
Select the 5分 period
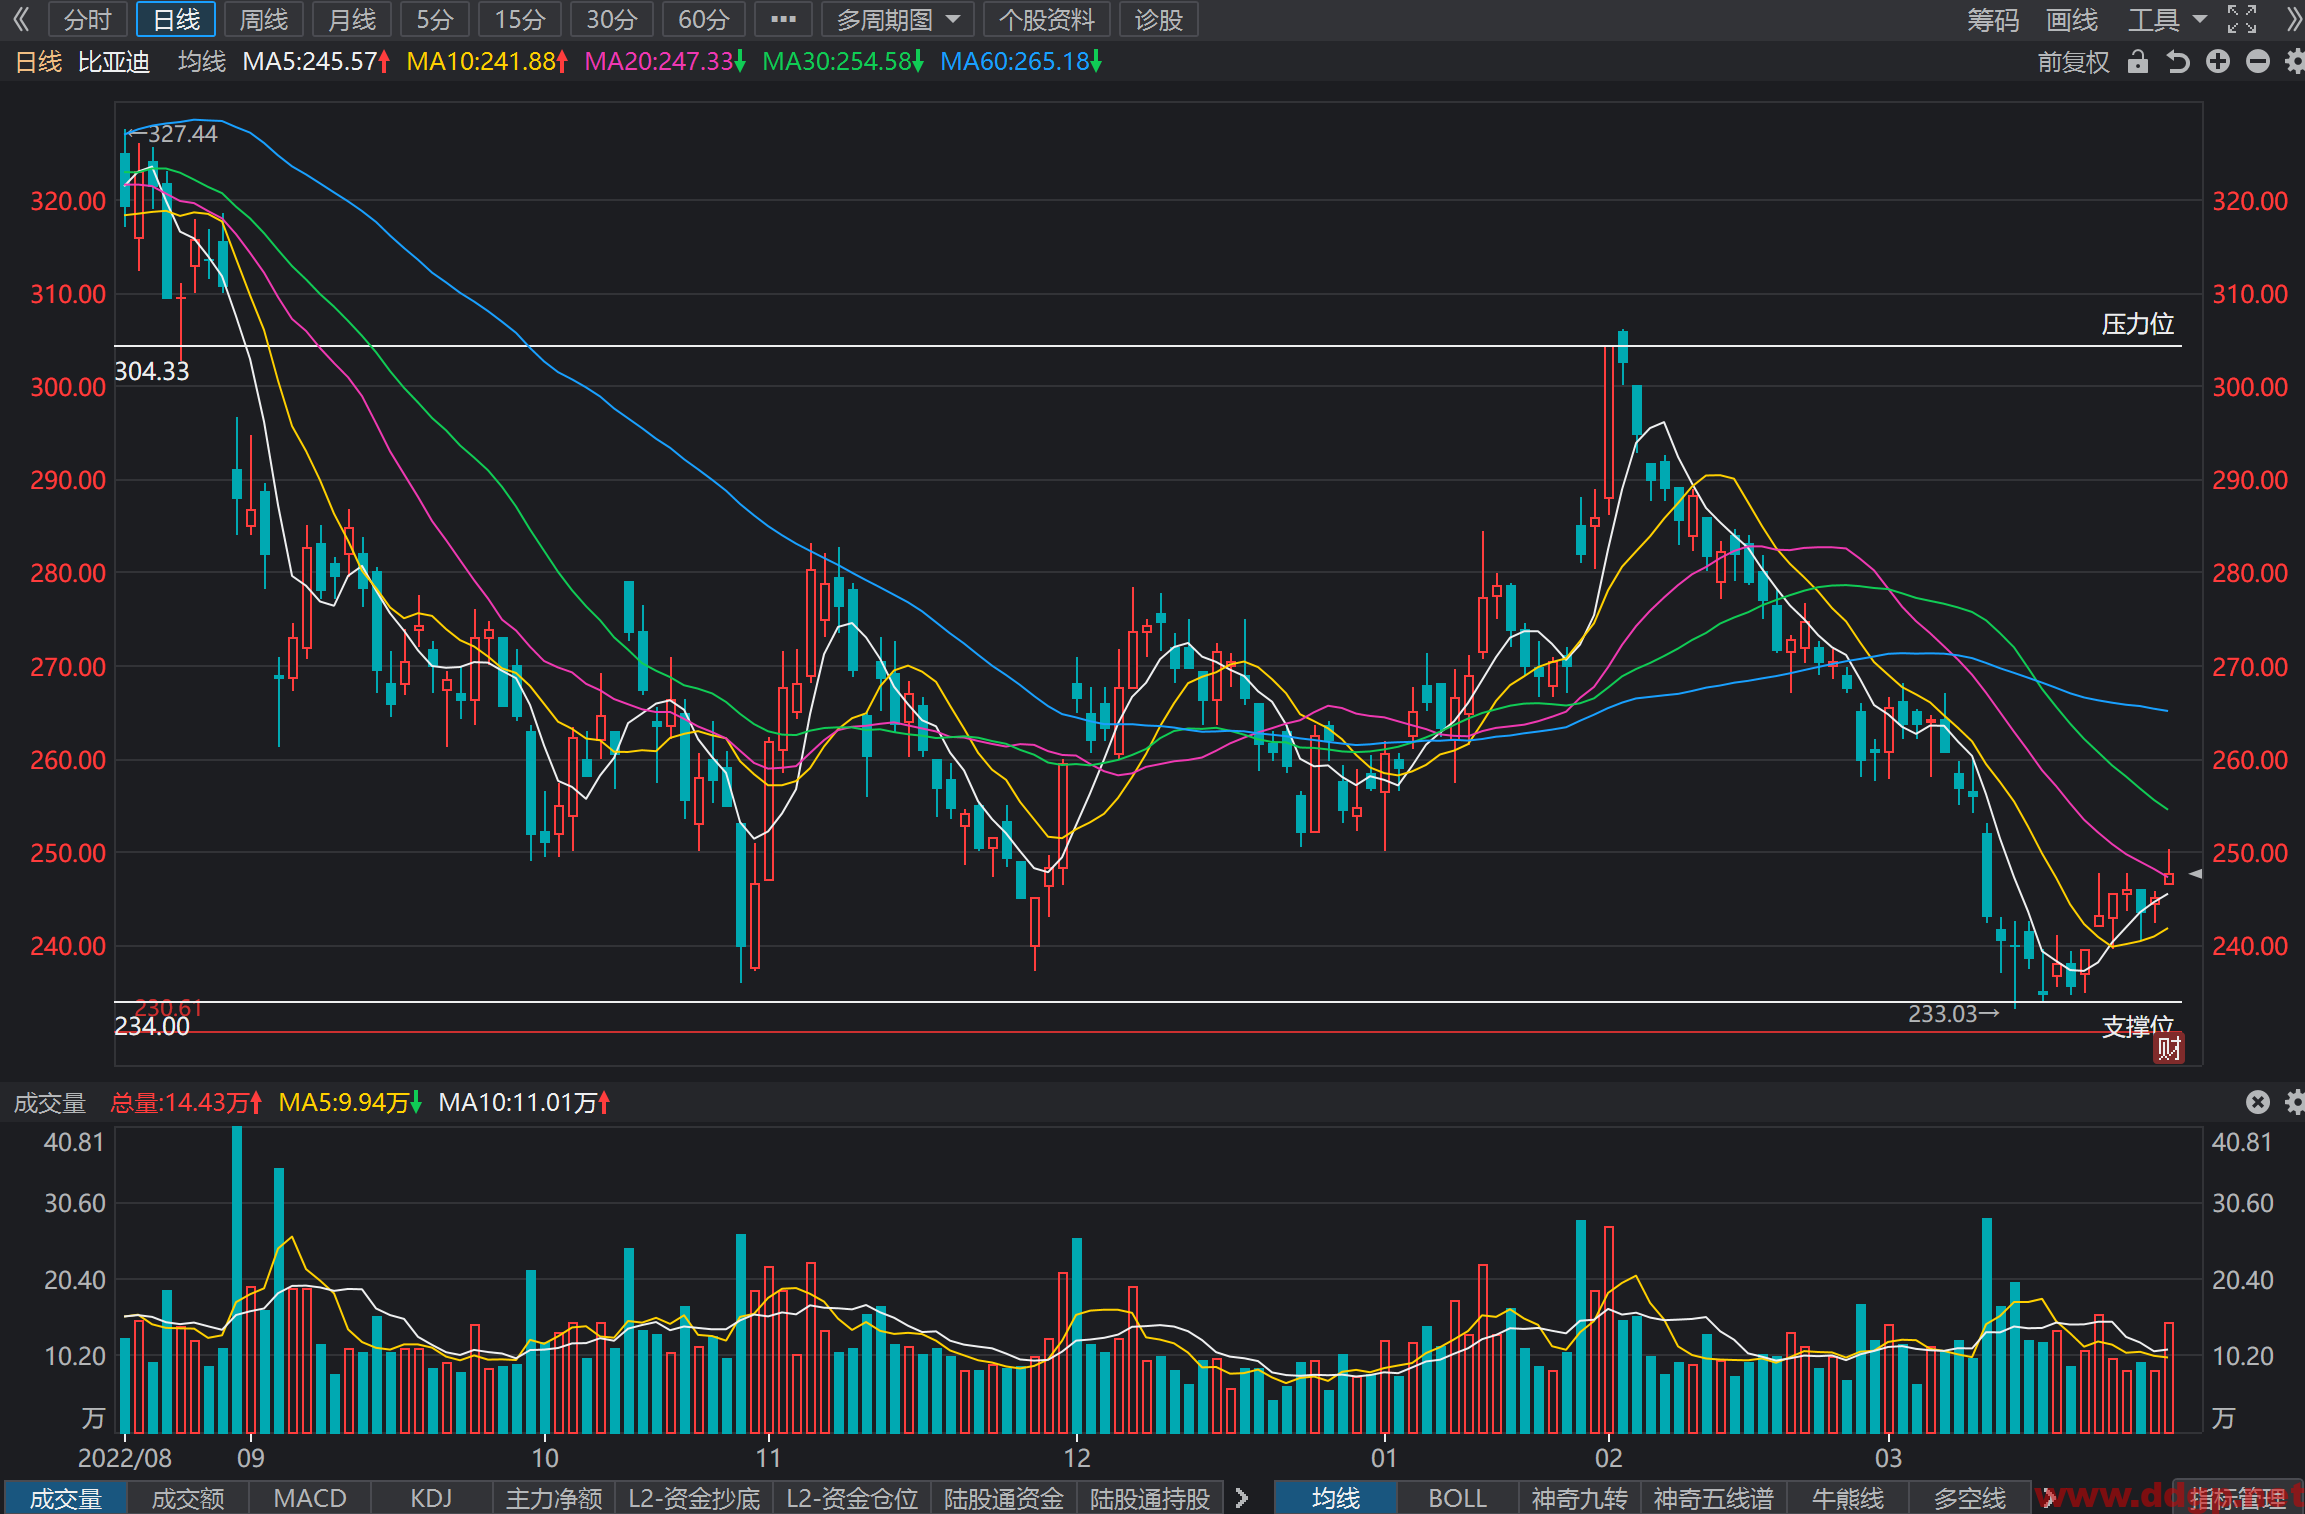click(x=435, y=19)
